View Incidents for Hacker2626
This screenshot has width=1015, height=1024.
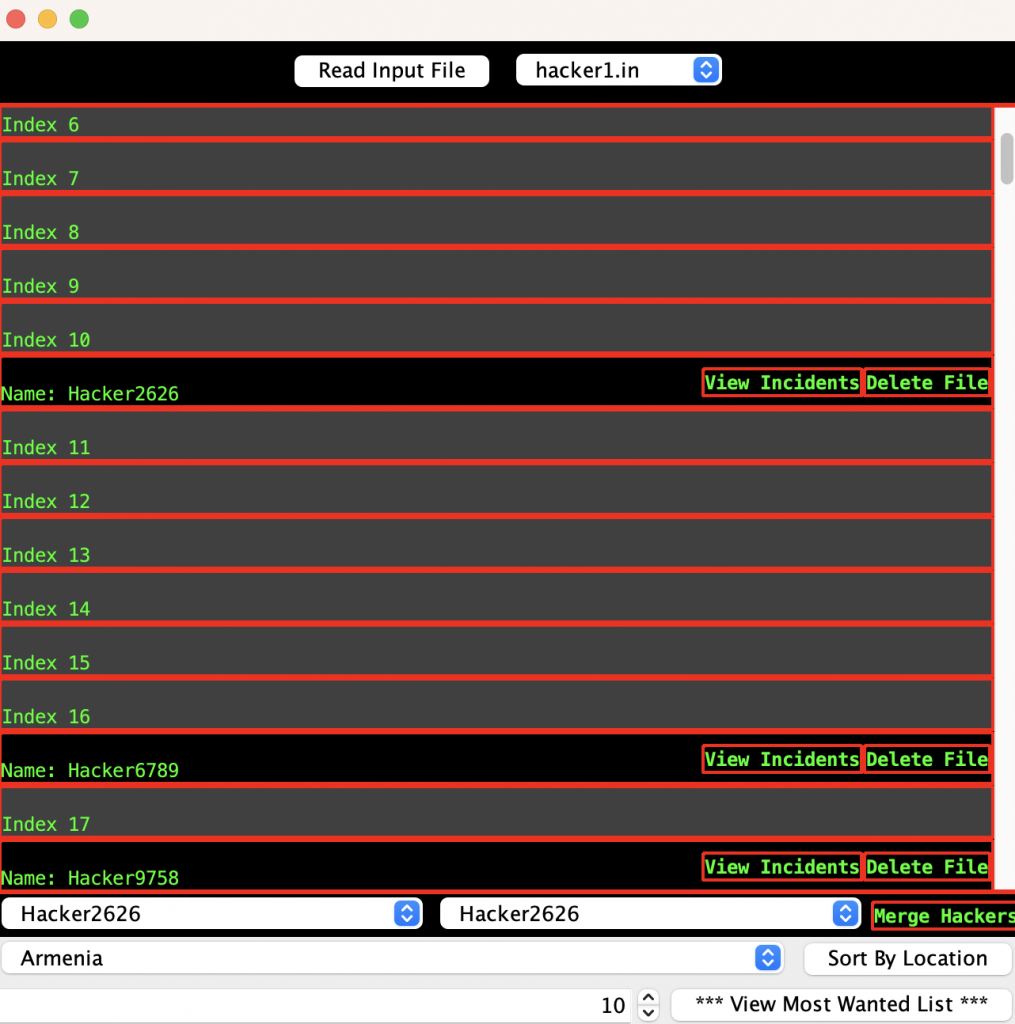click(x=781, y=383)
